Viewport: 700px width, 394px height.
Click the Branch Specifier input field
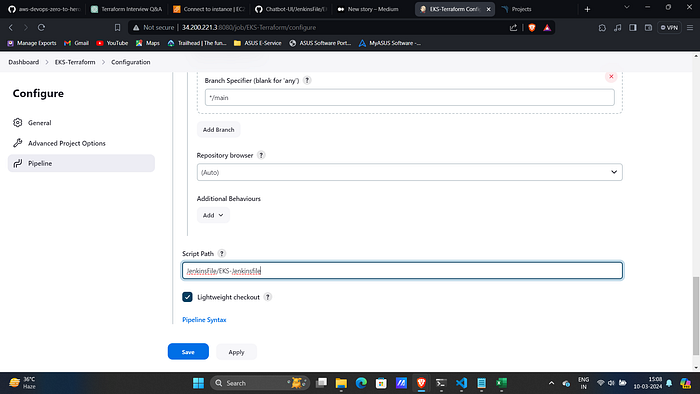click(x=409, y=97)
